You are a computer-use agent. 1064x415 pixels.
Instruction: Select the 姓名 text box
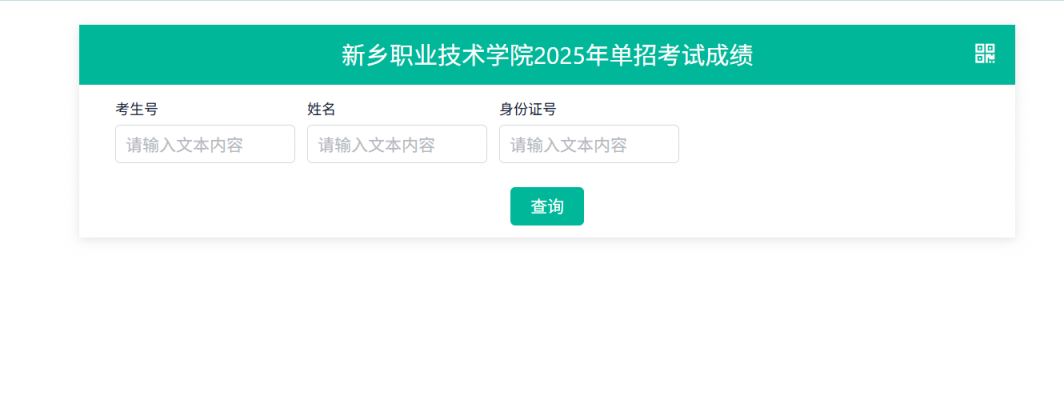pos(397,144)
